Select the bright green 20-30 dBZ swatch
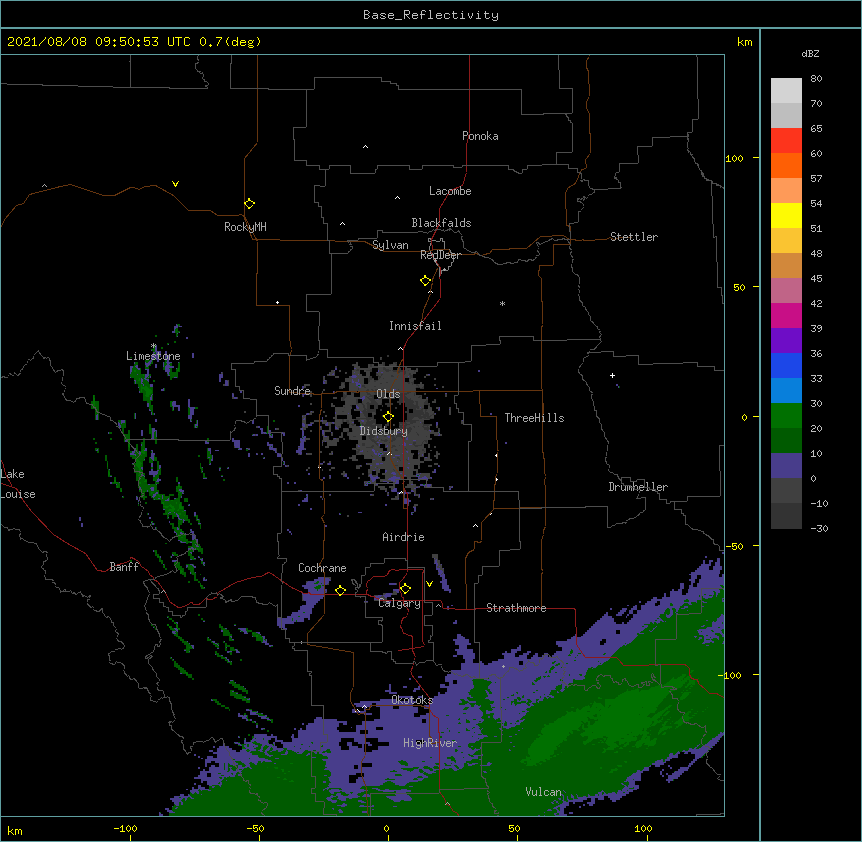Image resolution: width=862 pixels, height=842 pixels. pyautogui.click(x=786, y=416)
